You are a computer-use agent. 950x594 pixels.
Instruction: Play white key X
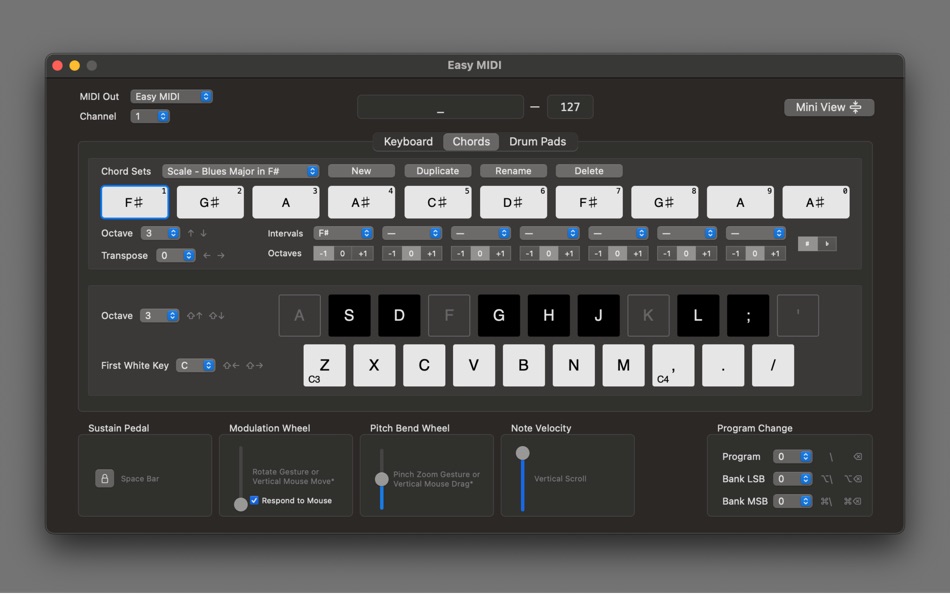(374, 365)
